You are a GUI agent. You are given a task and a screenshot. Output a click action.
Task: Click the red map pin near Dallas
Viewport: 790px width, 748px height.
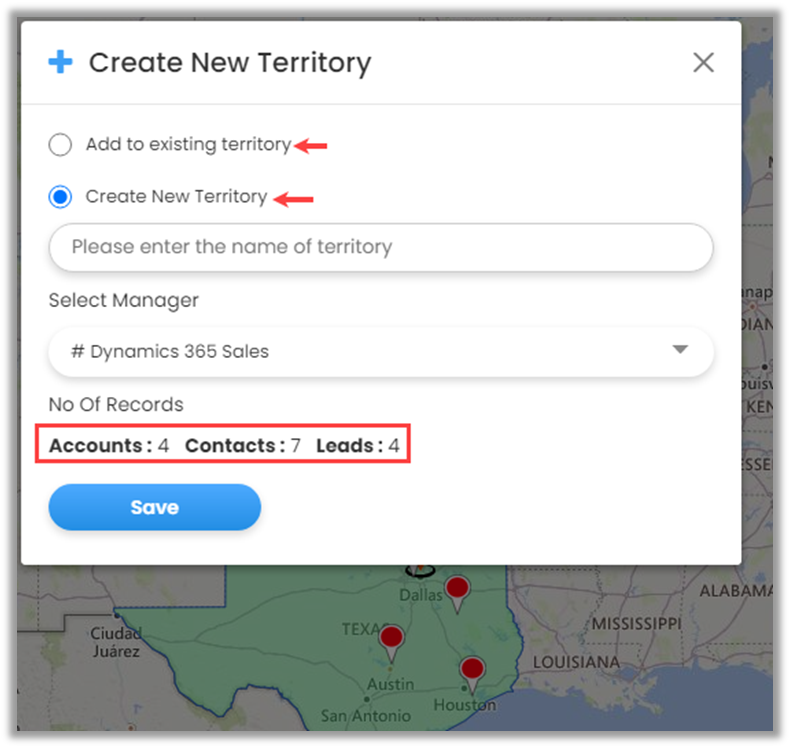point(457,590)
